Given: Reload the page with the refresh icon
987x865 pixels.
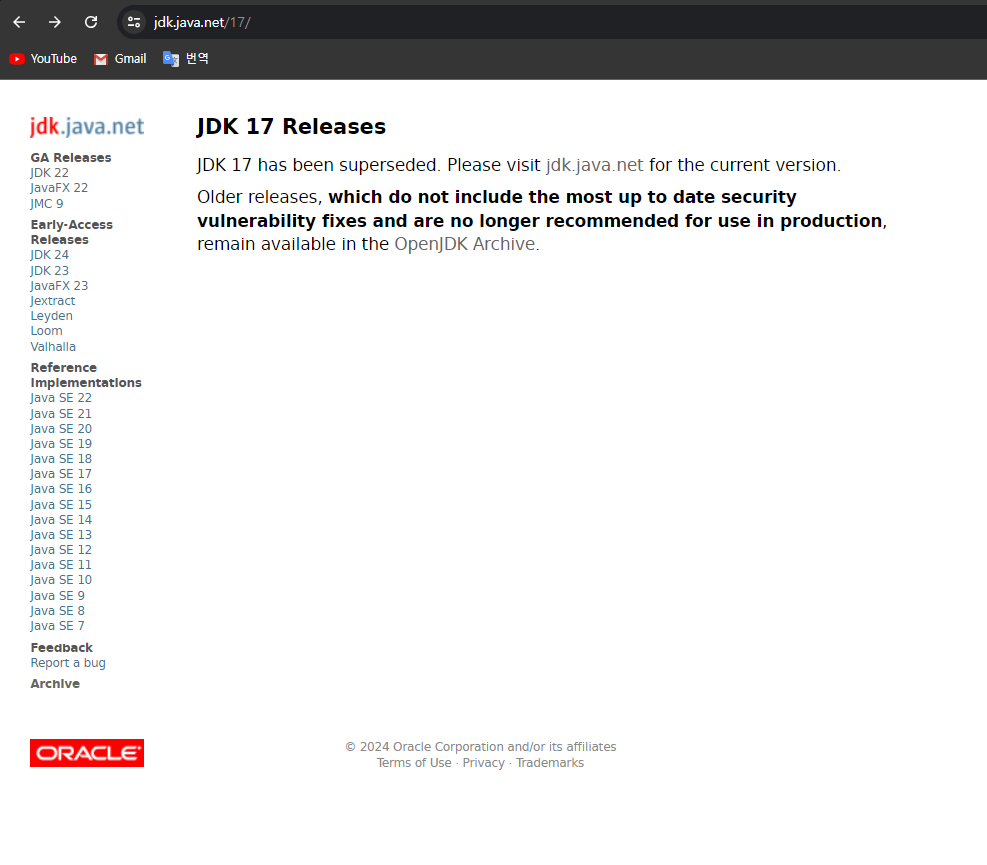Looking at the screenshot, I should coord(91,22).
